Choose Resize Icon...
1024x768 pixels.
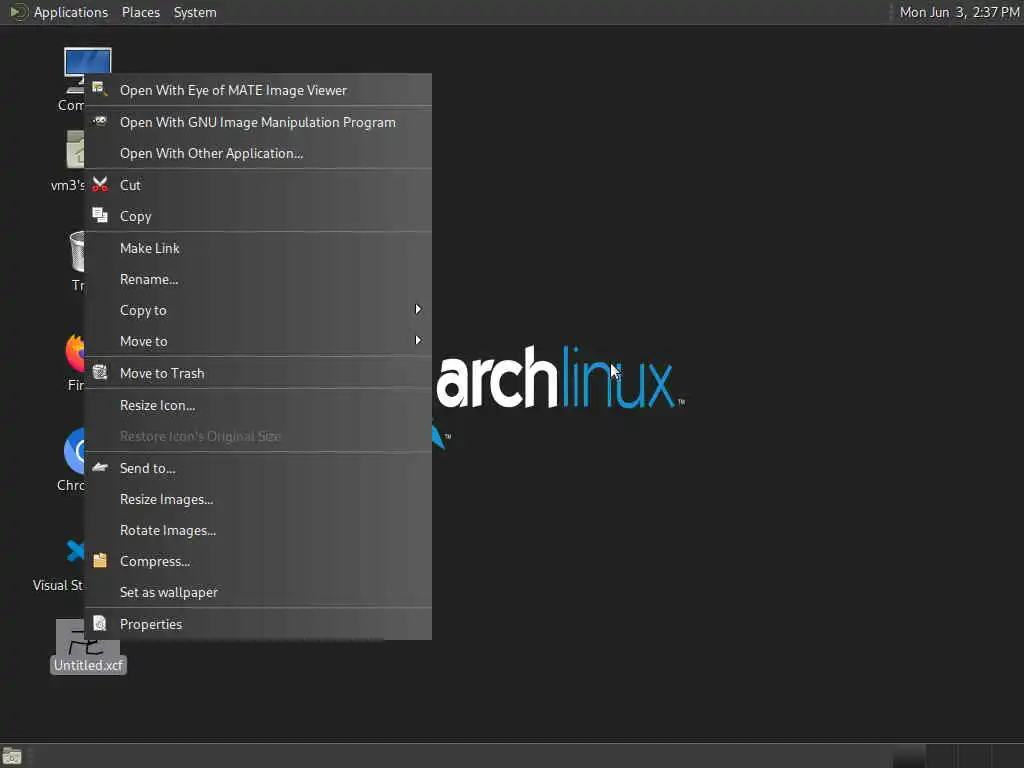(x=258, y=406)
